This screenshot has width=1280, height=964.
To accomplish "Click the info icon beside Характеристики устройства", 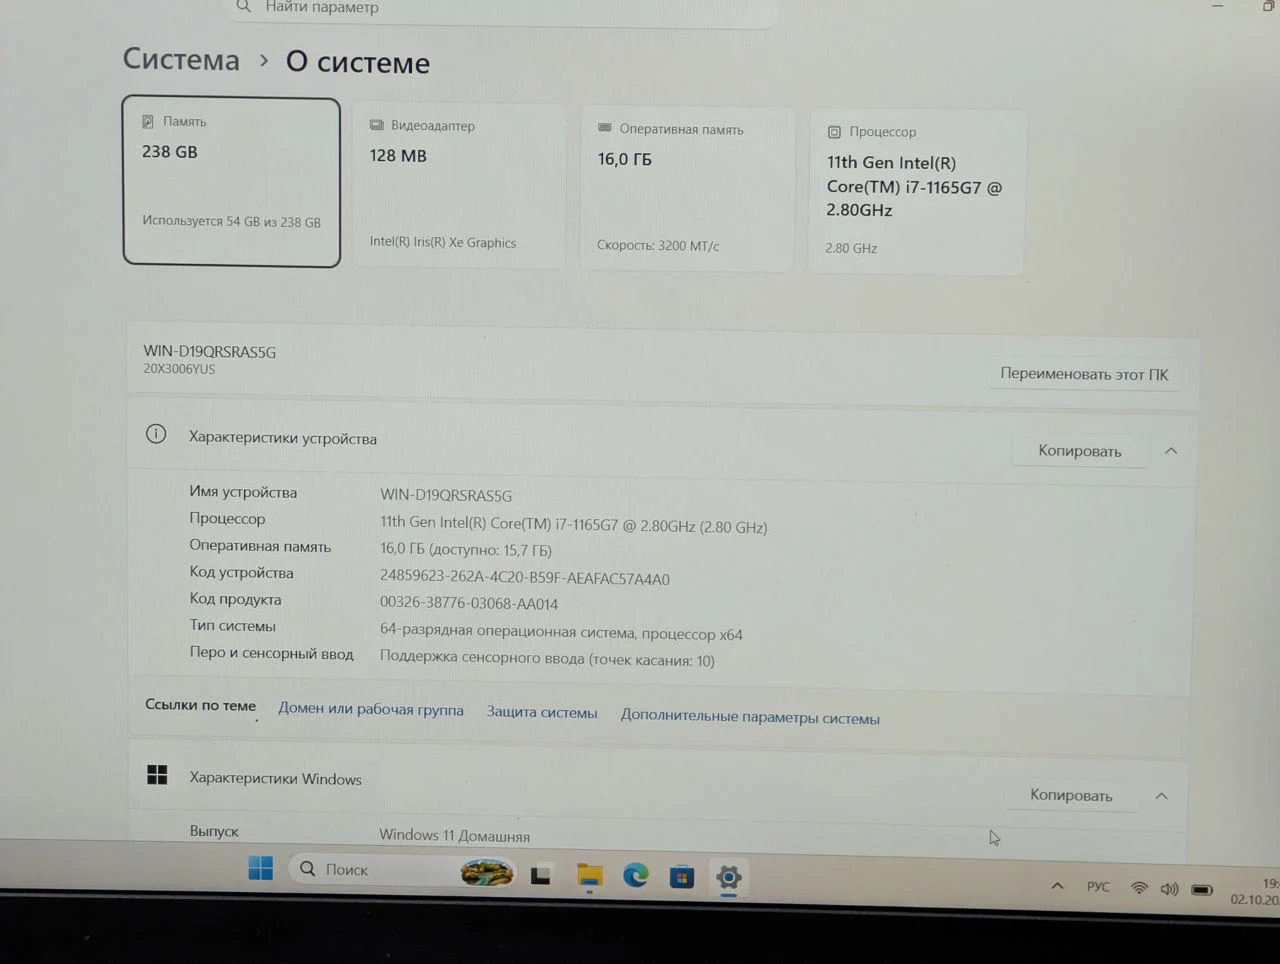I will [156, 434].
